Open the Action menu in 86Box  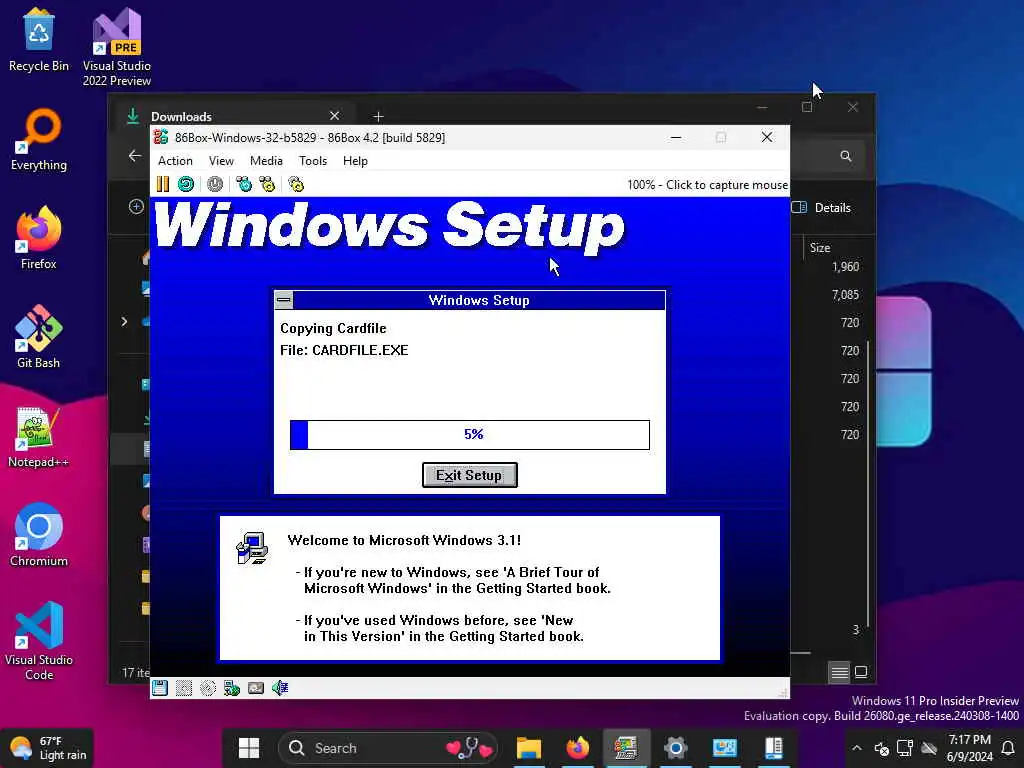point(175,161)
